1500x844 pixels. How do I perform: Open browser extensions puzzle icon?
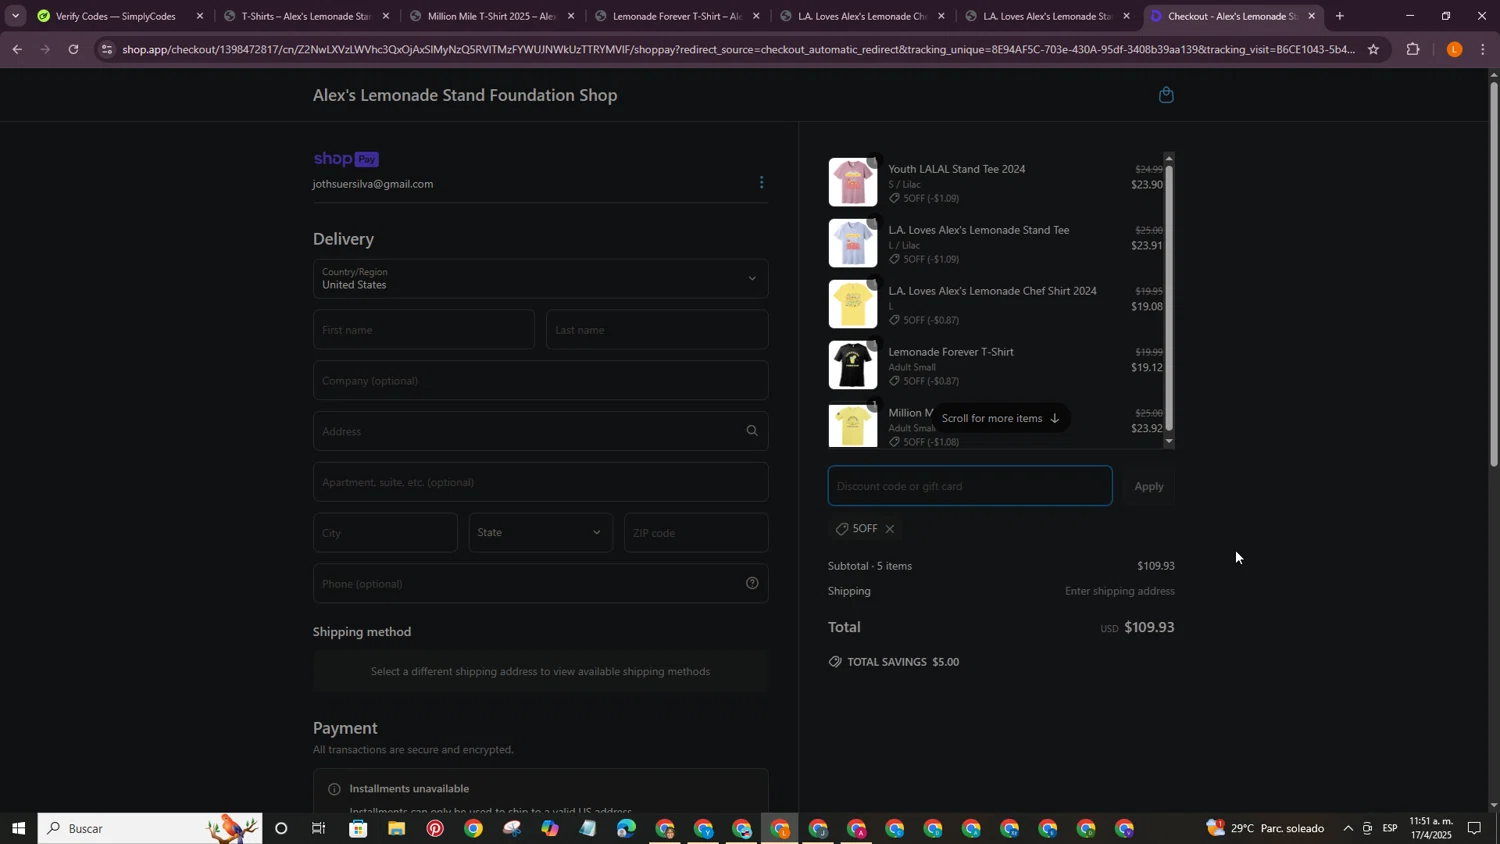(x=1413, y=50)
